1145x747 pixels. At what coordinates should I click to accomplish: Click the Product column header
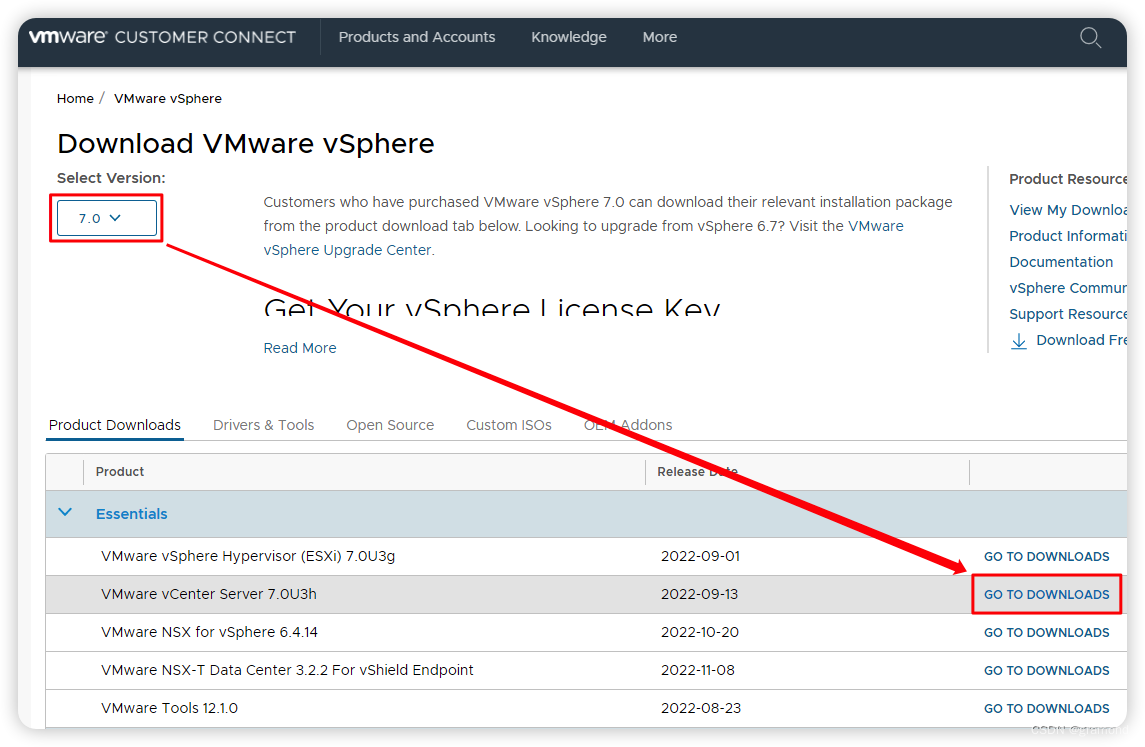click(120, 472)
